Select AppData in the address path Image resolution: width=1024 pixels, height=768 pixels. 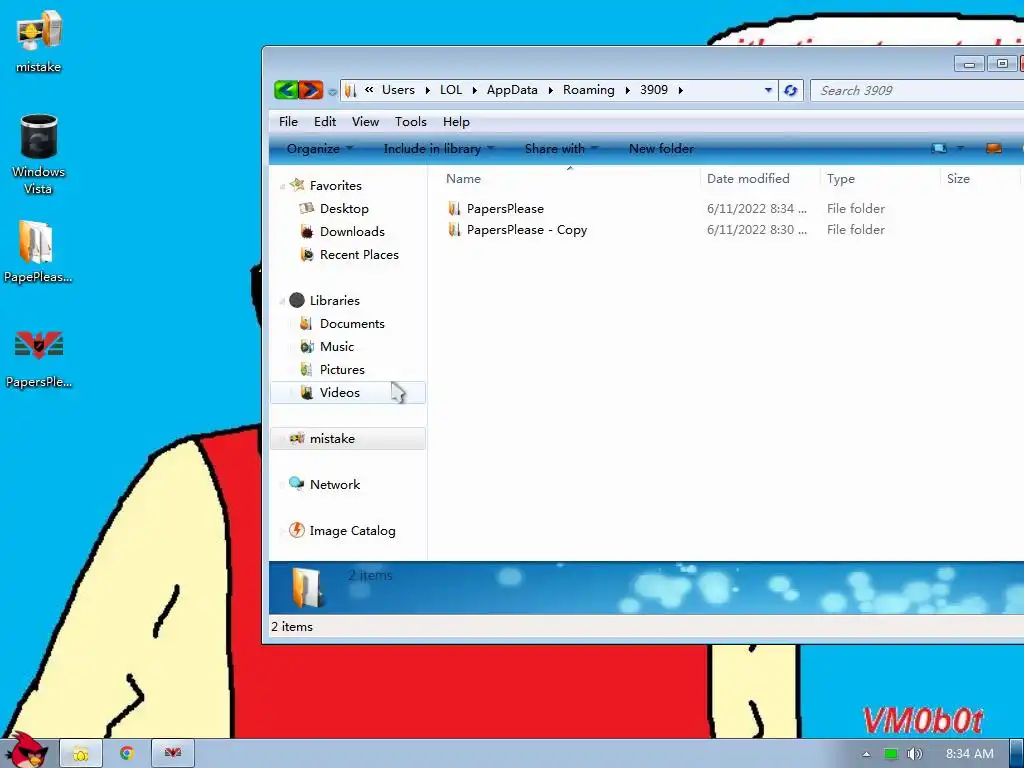click(x=512, y=90)
